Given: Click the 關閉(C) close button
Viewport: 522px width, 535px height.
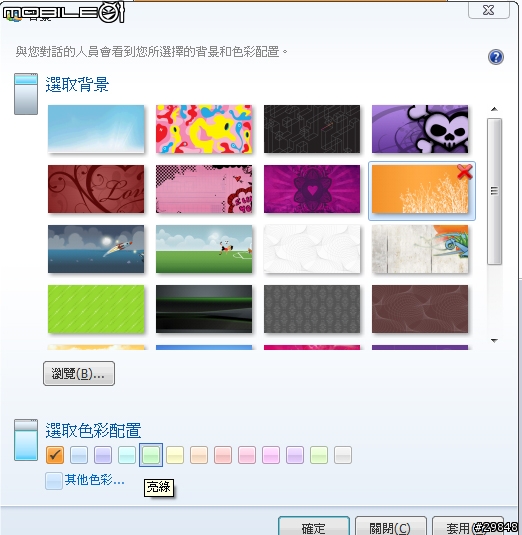Looking at the screenshot, I should click(x=391, y=526).
